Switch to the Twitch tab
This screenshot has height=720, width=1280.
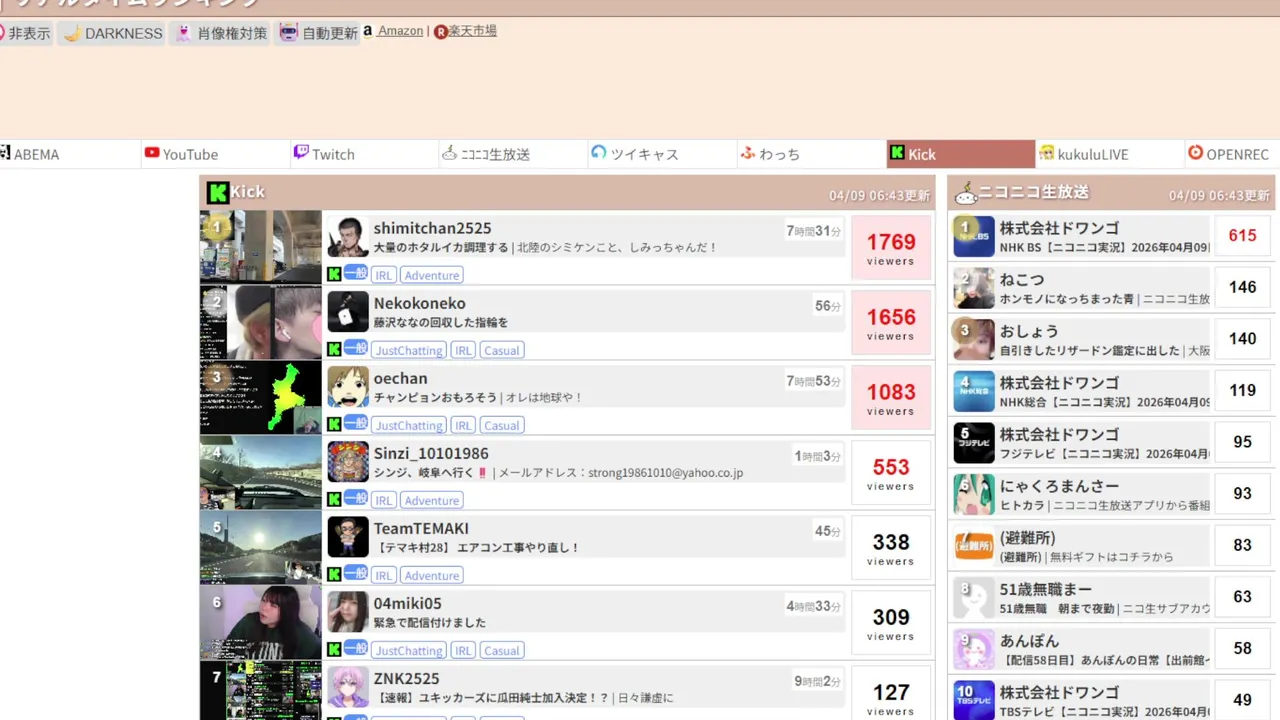click(x=364, y=154)
